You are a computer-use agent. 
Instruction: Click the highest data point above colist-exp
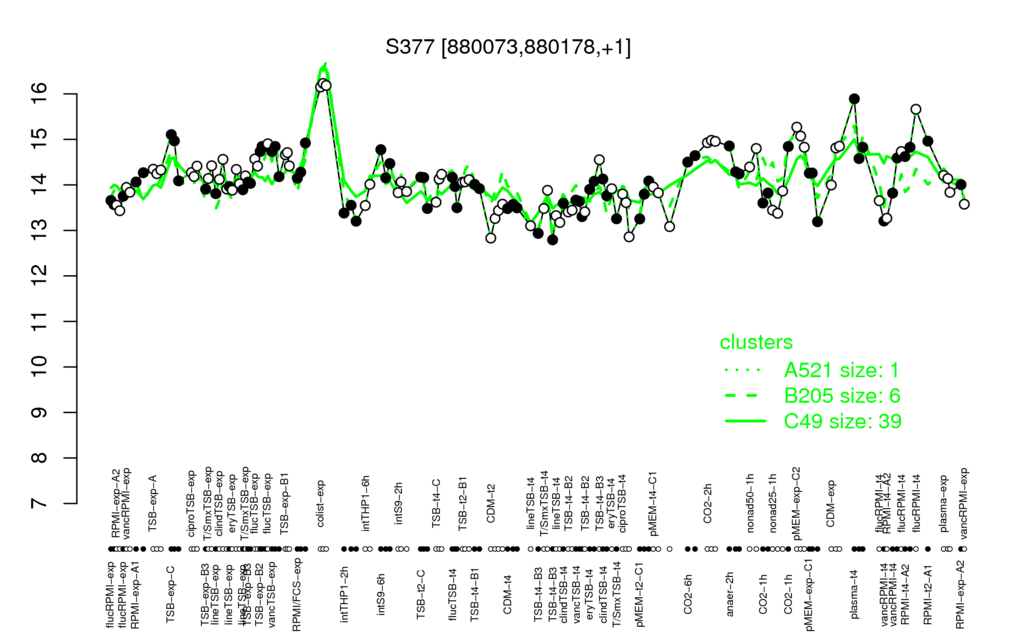[x=323, y=84]
